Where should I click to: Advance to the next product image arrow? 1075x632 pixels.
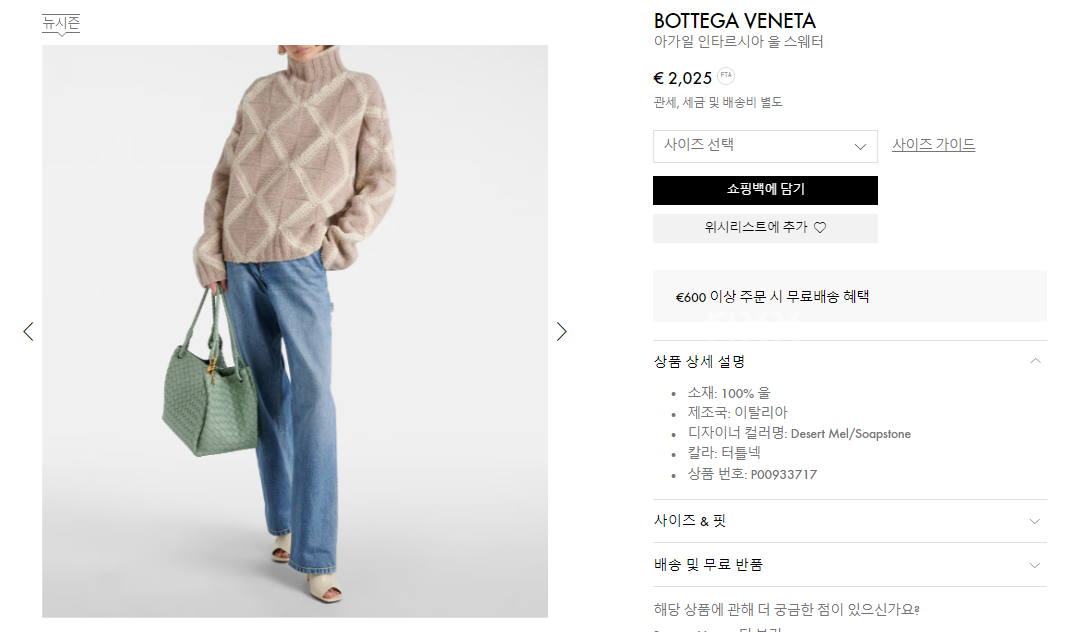(561, 332)
